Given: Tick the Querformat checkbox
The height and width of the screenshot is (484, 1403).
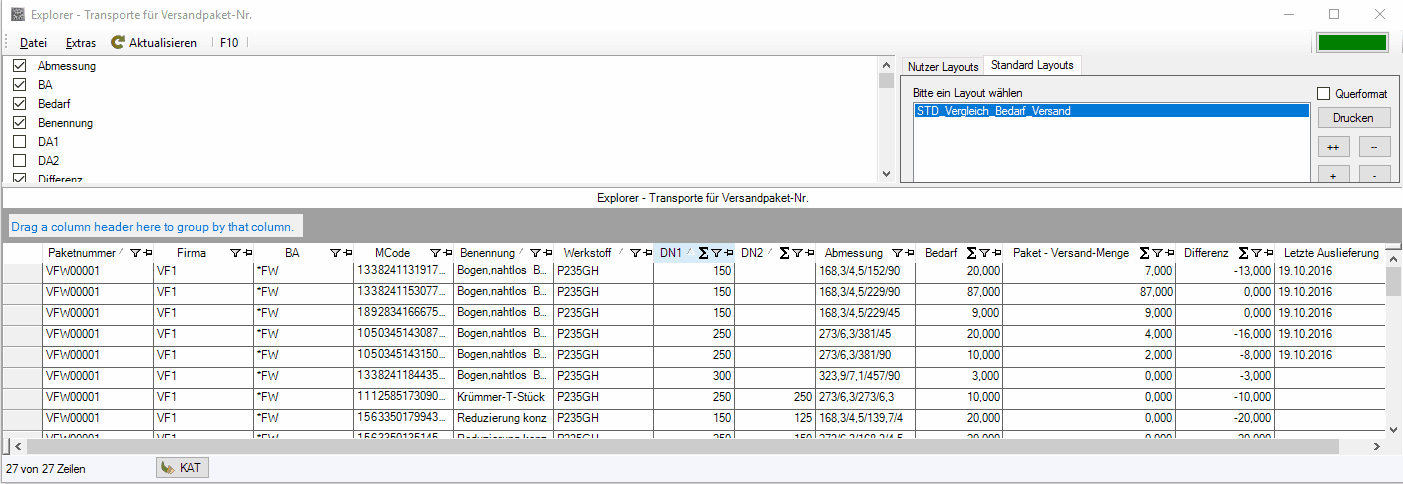Looking at the screenshot, I should [1324, 93].
